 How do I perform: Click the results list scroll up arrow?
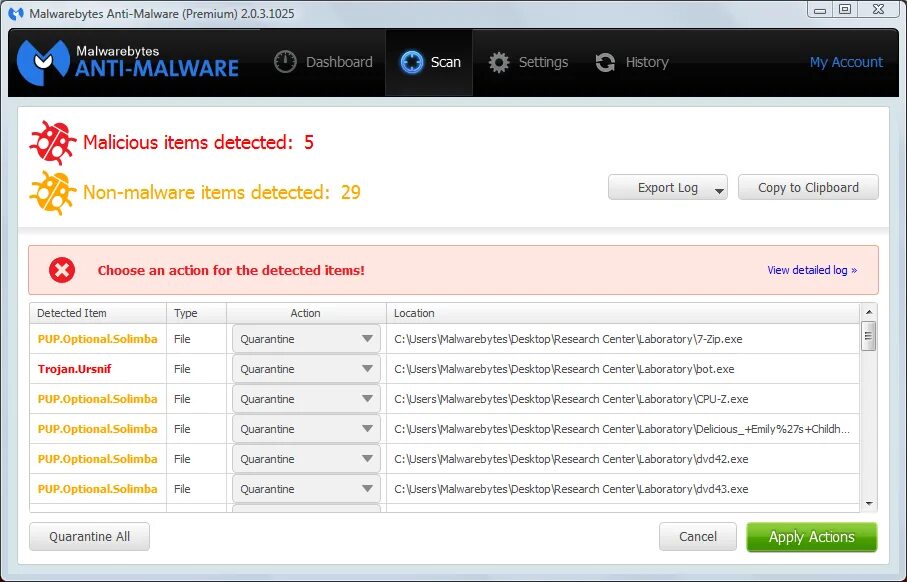pyautogui.click(x=869, y=312)
